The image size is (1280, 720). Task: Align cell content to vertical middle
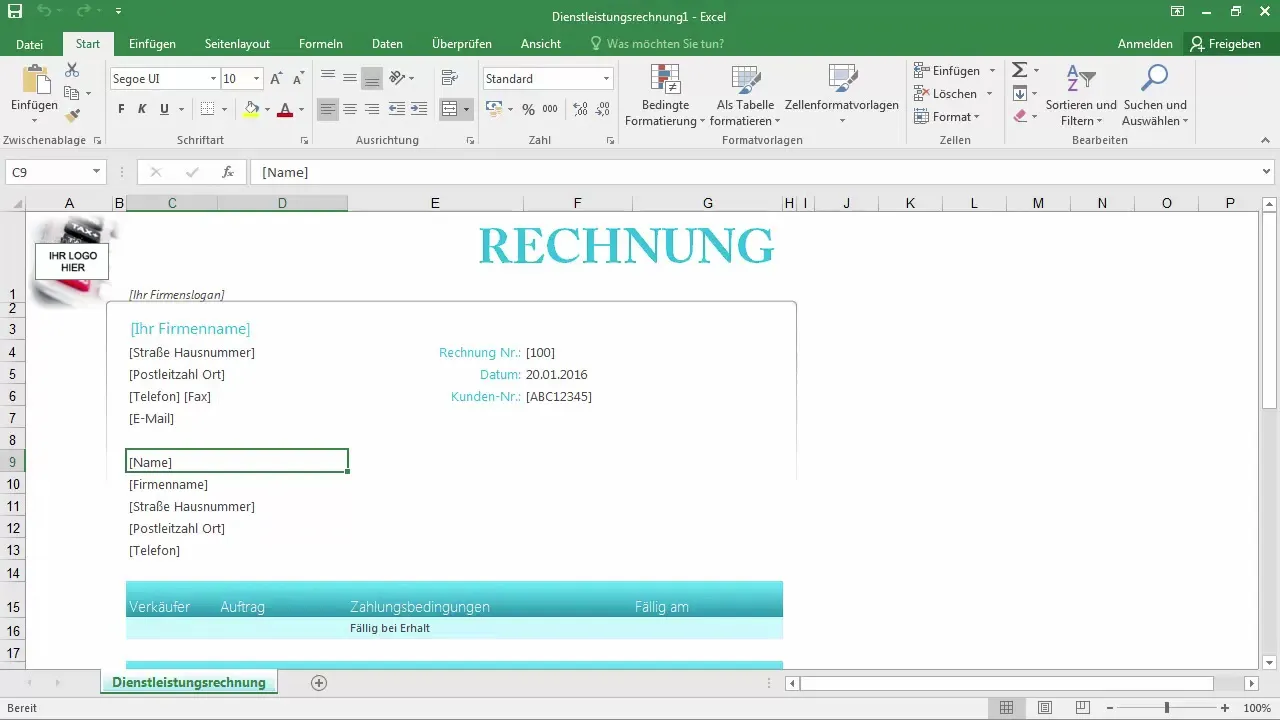coord(350,77)
